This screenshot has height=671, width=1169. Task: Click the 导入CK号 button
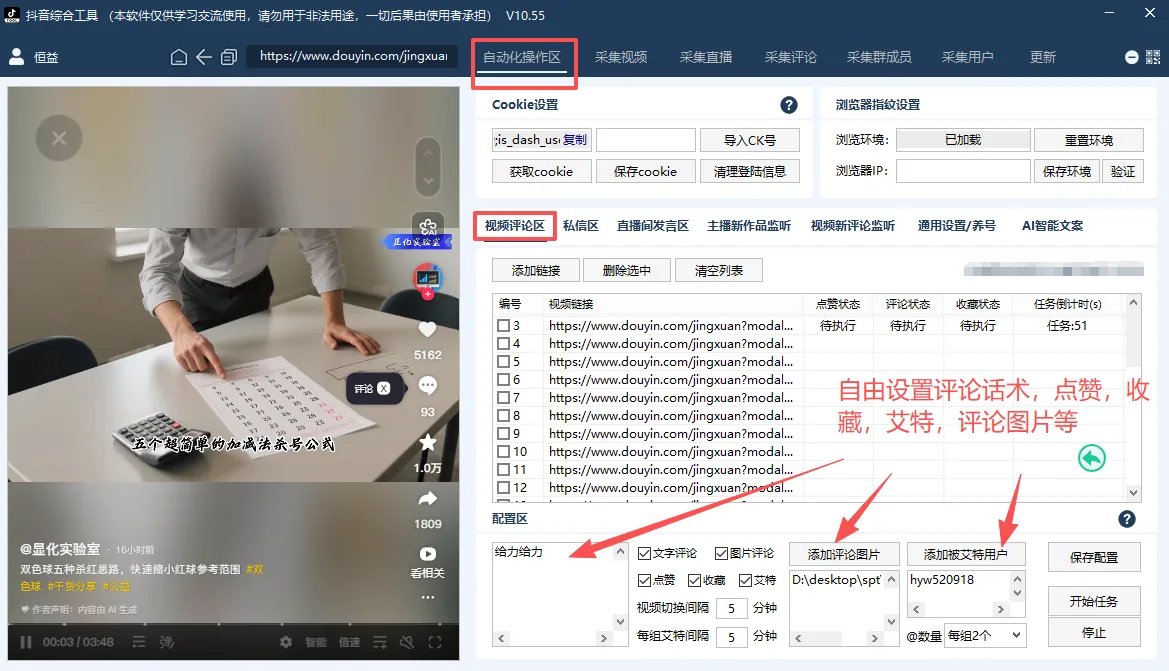coord(750,140)
